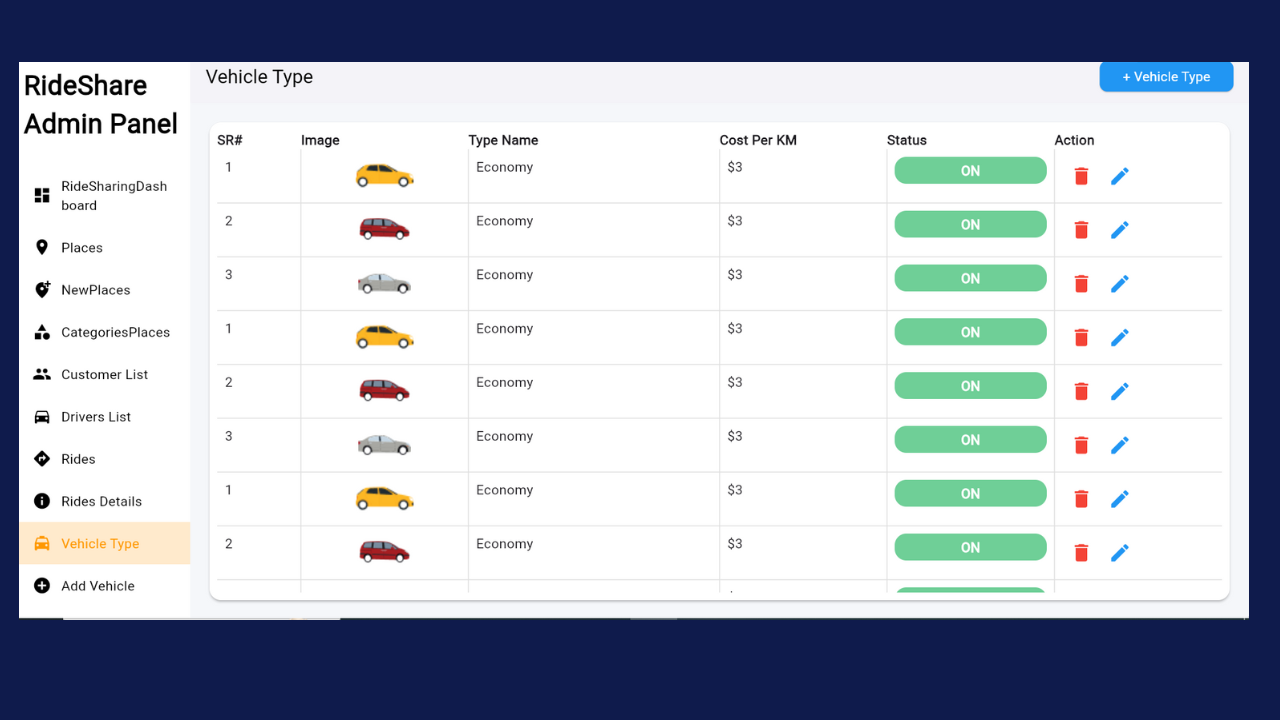Screen dimensions: 1280x720
Task: Click the Places map pin icon
Action: pos(42,247)
